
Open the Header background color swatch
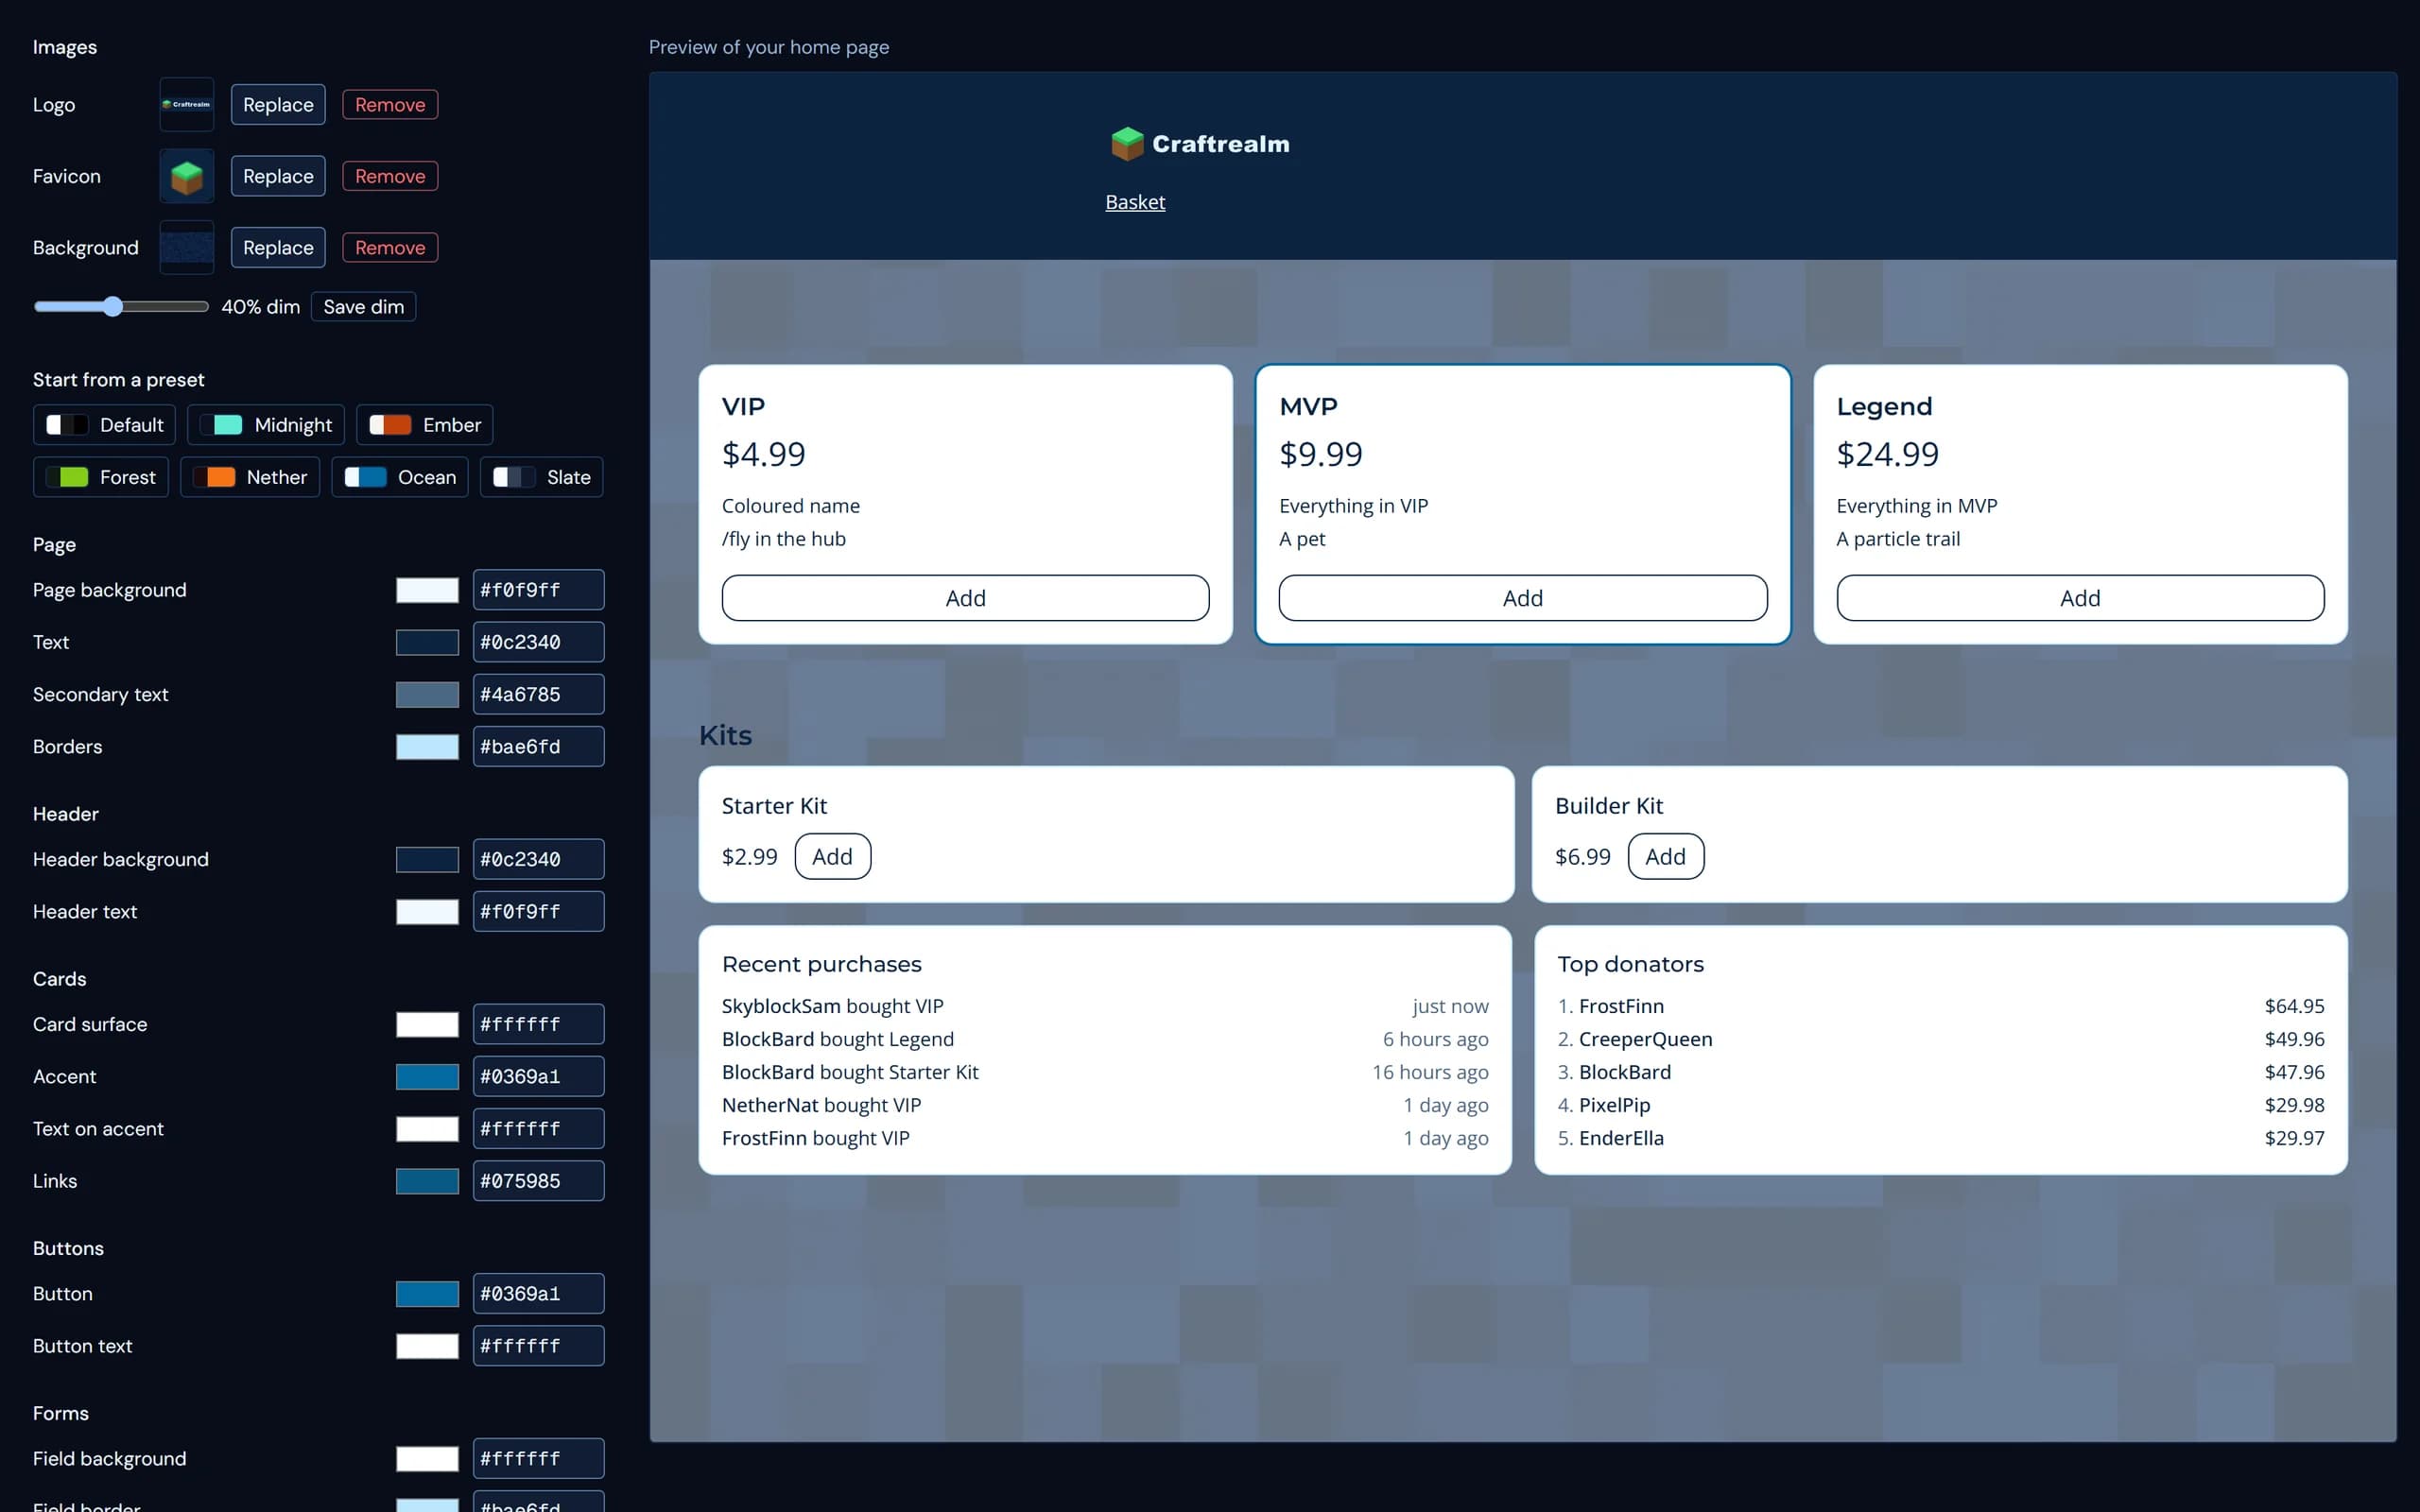(427, 859)
